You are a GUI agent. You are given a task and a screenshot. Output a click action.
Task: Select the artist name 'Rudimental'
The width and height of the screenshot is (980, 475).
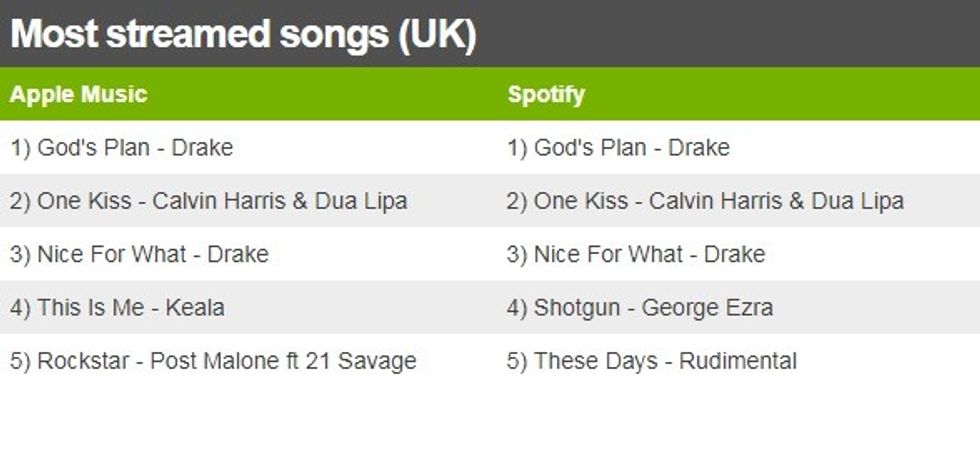(x=738, y=361)
